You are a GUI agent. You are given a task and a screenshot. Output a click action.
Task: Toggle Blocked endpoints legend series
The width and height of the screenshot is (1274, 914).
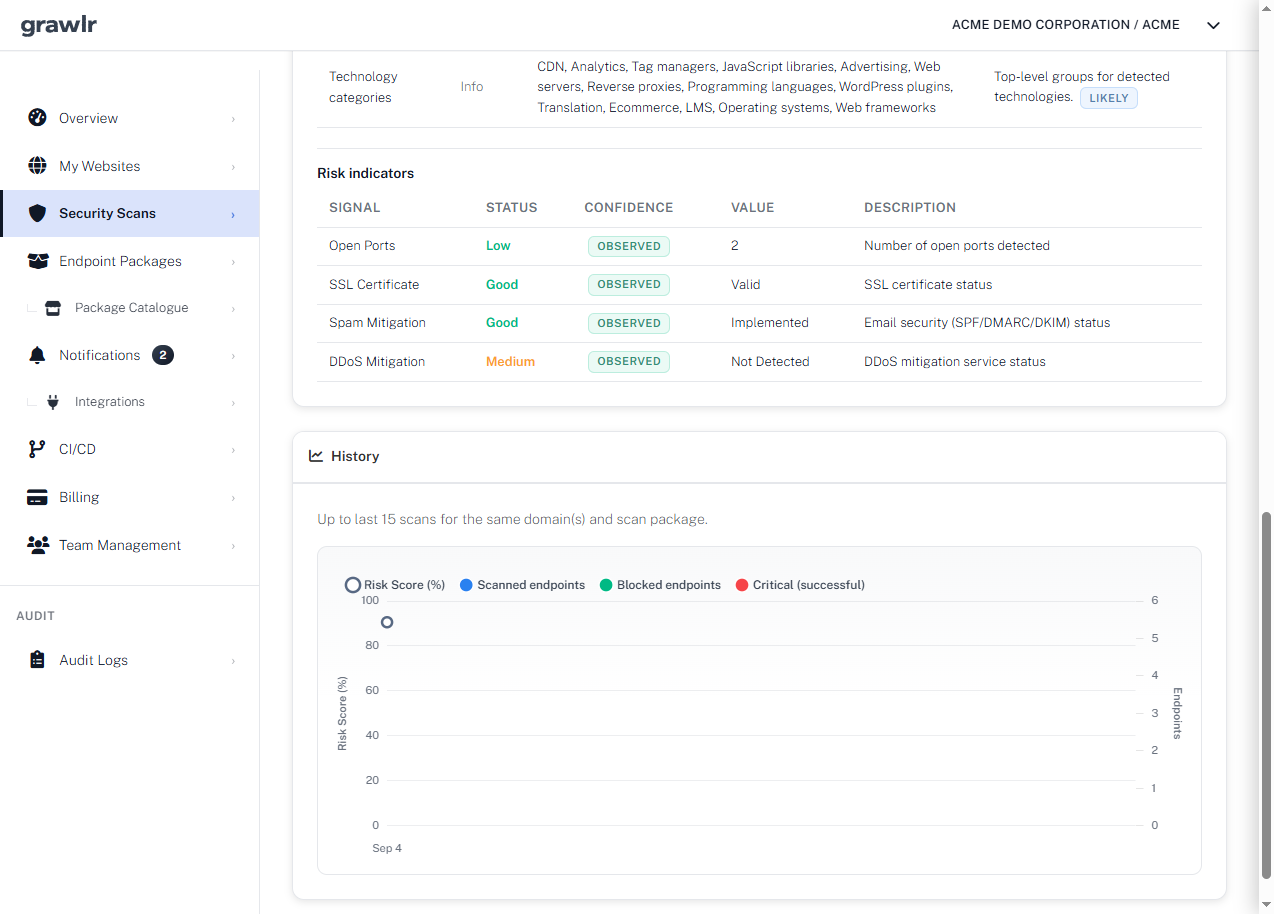click(660, 585)
